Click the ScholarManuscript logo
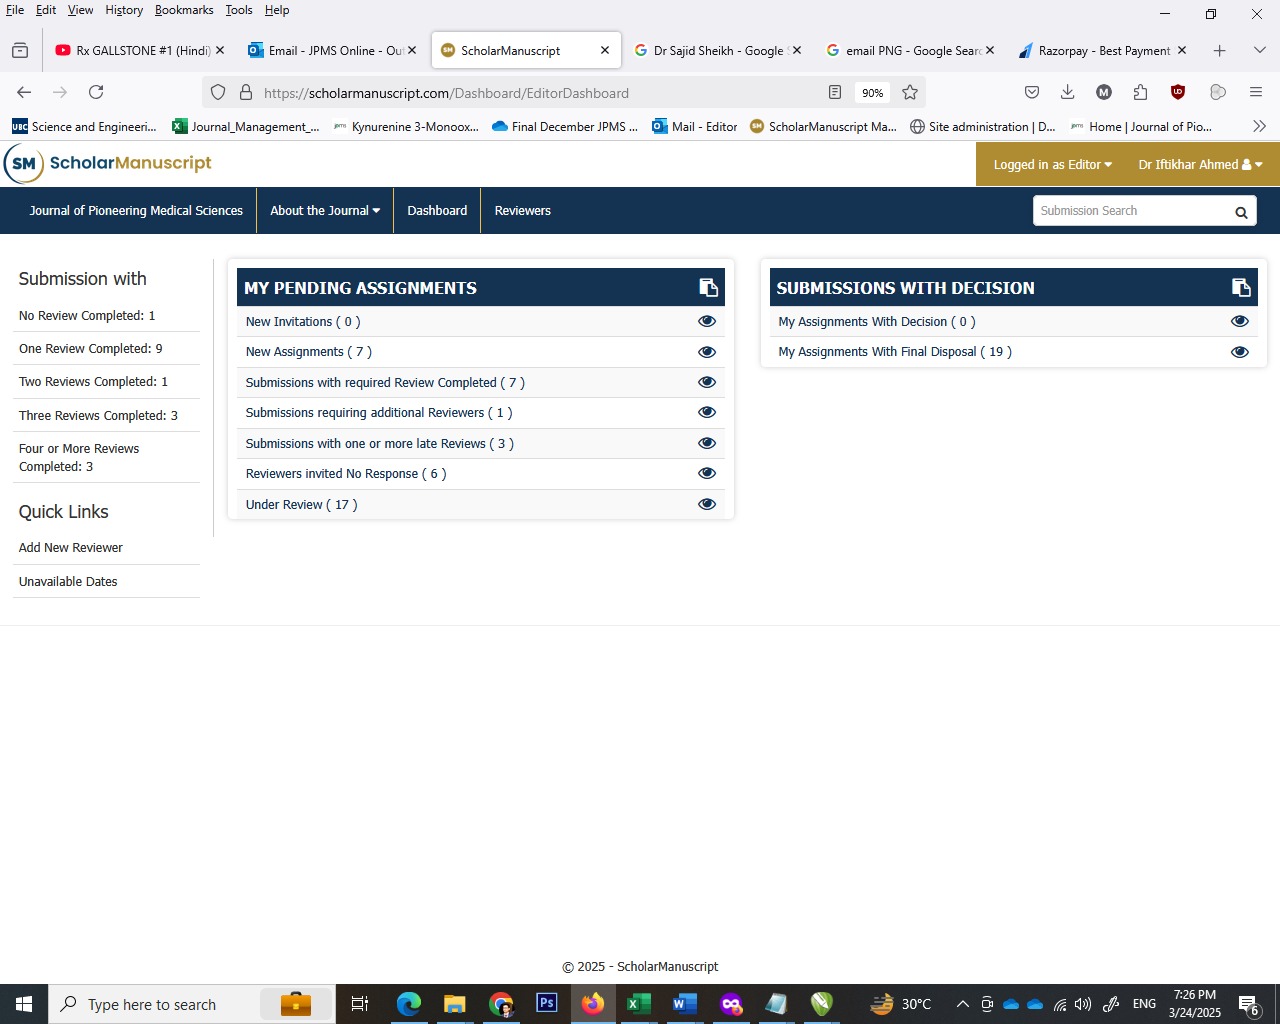1280x1024 pixels. [108, 163]
